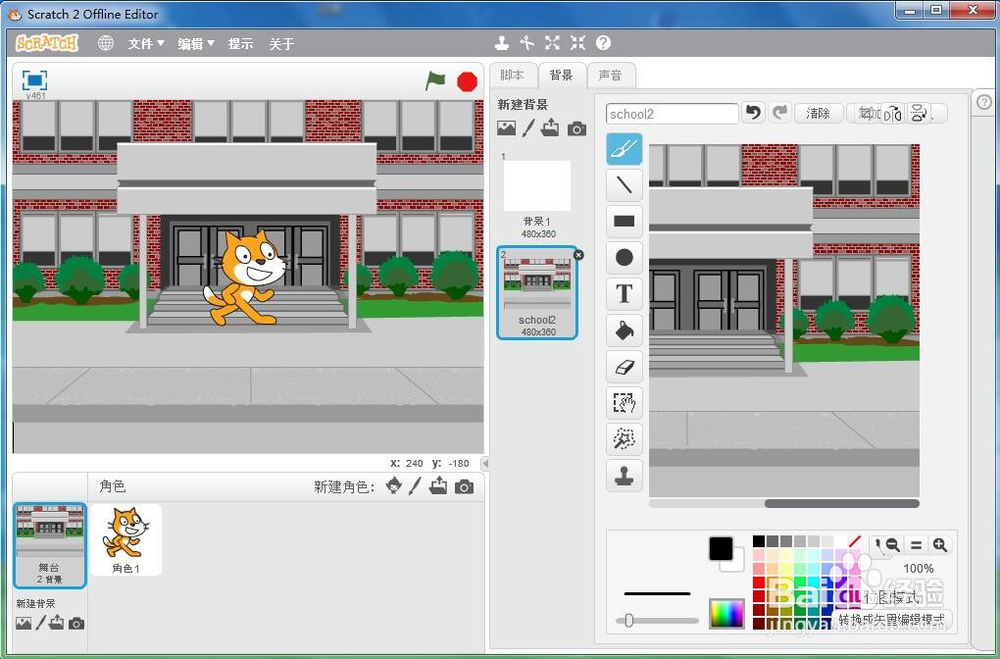The image size is (1000, 659).
Task: Select the Text tool
Action: click(x=624, y=294)
